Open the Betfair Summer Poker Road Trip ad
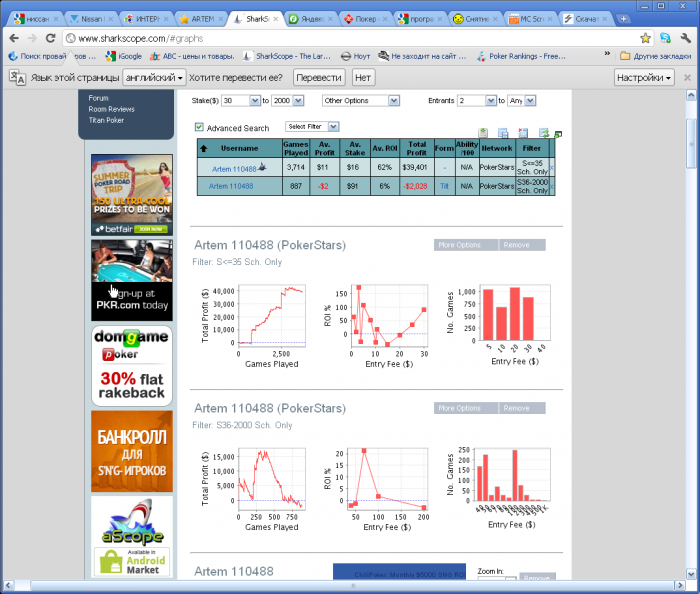The image size is (700, 594). tap(132, 195)
